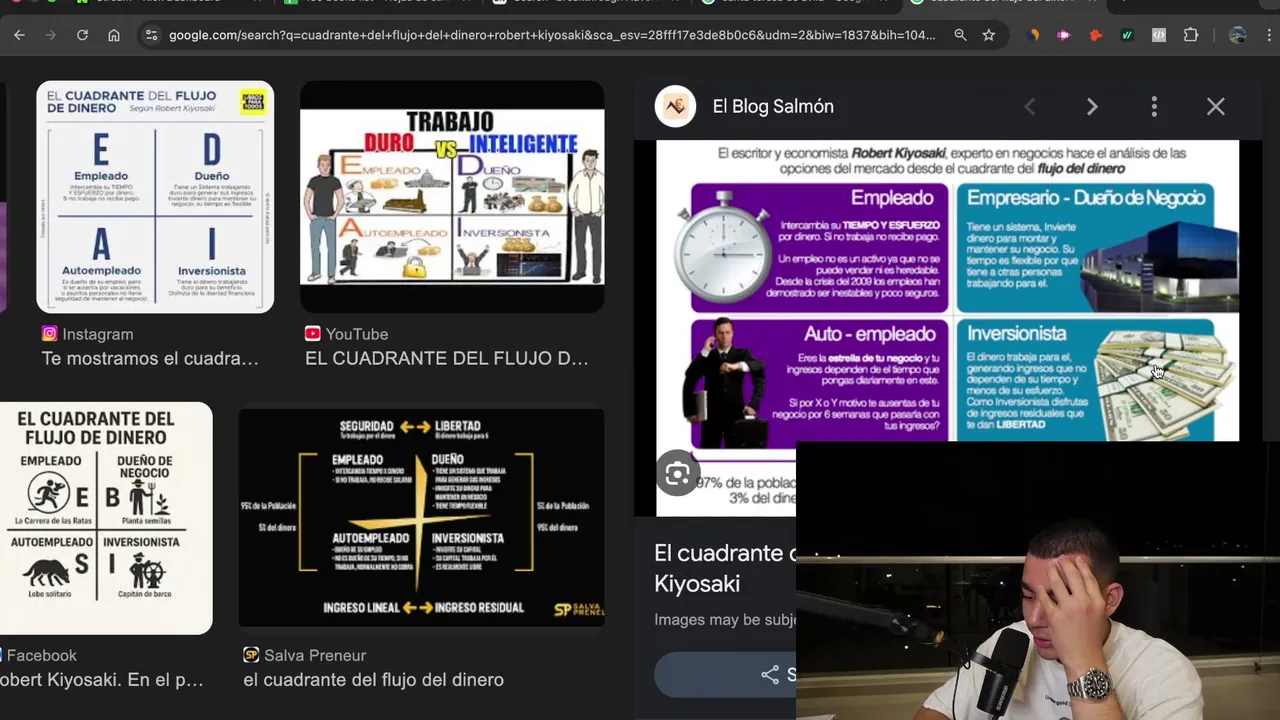The width and height of the screenshot is (1280, 720).
Task: Click the google.com URL address field
Action: click(552, 35)
